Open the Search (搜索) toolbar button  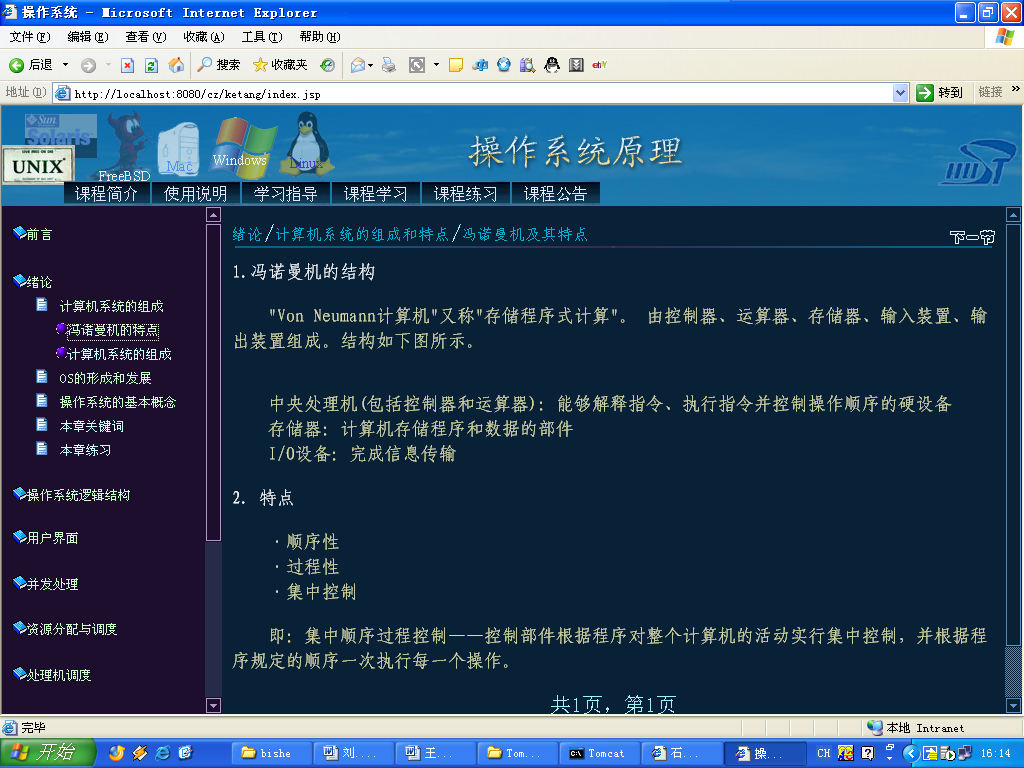219,65
